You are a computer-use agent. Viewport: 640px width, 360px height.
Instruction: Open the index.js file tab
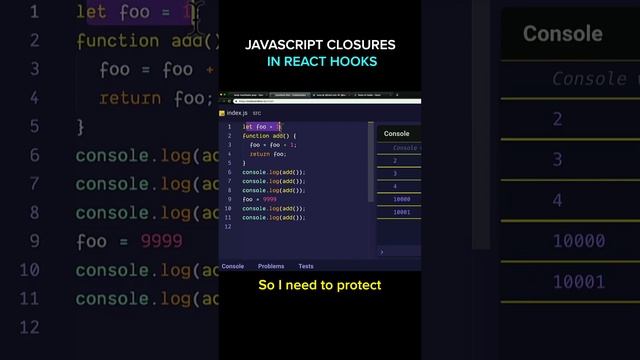coord(237,113)
